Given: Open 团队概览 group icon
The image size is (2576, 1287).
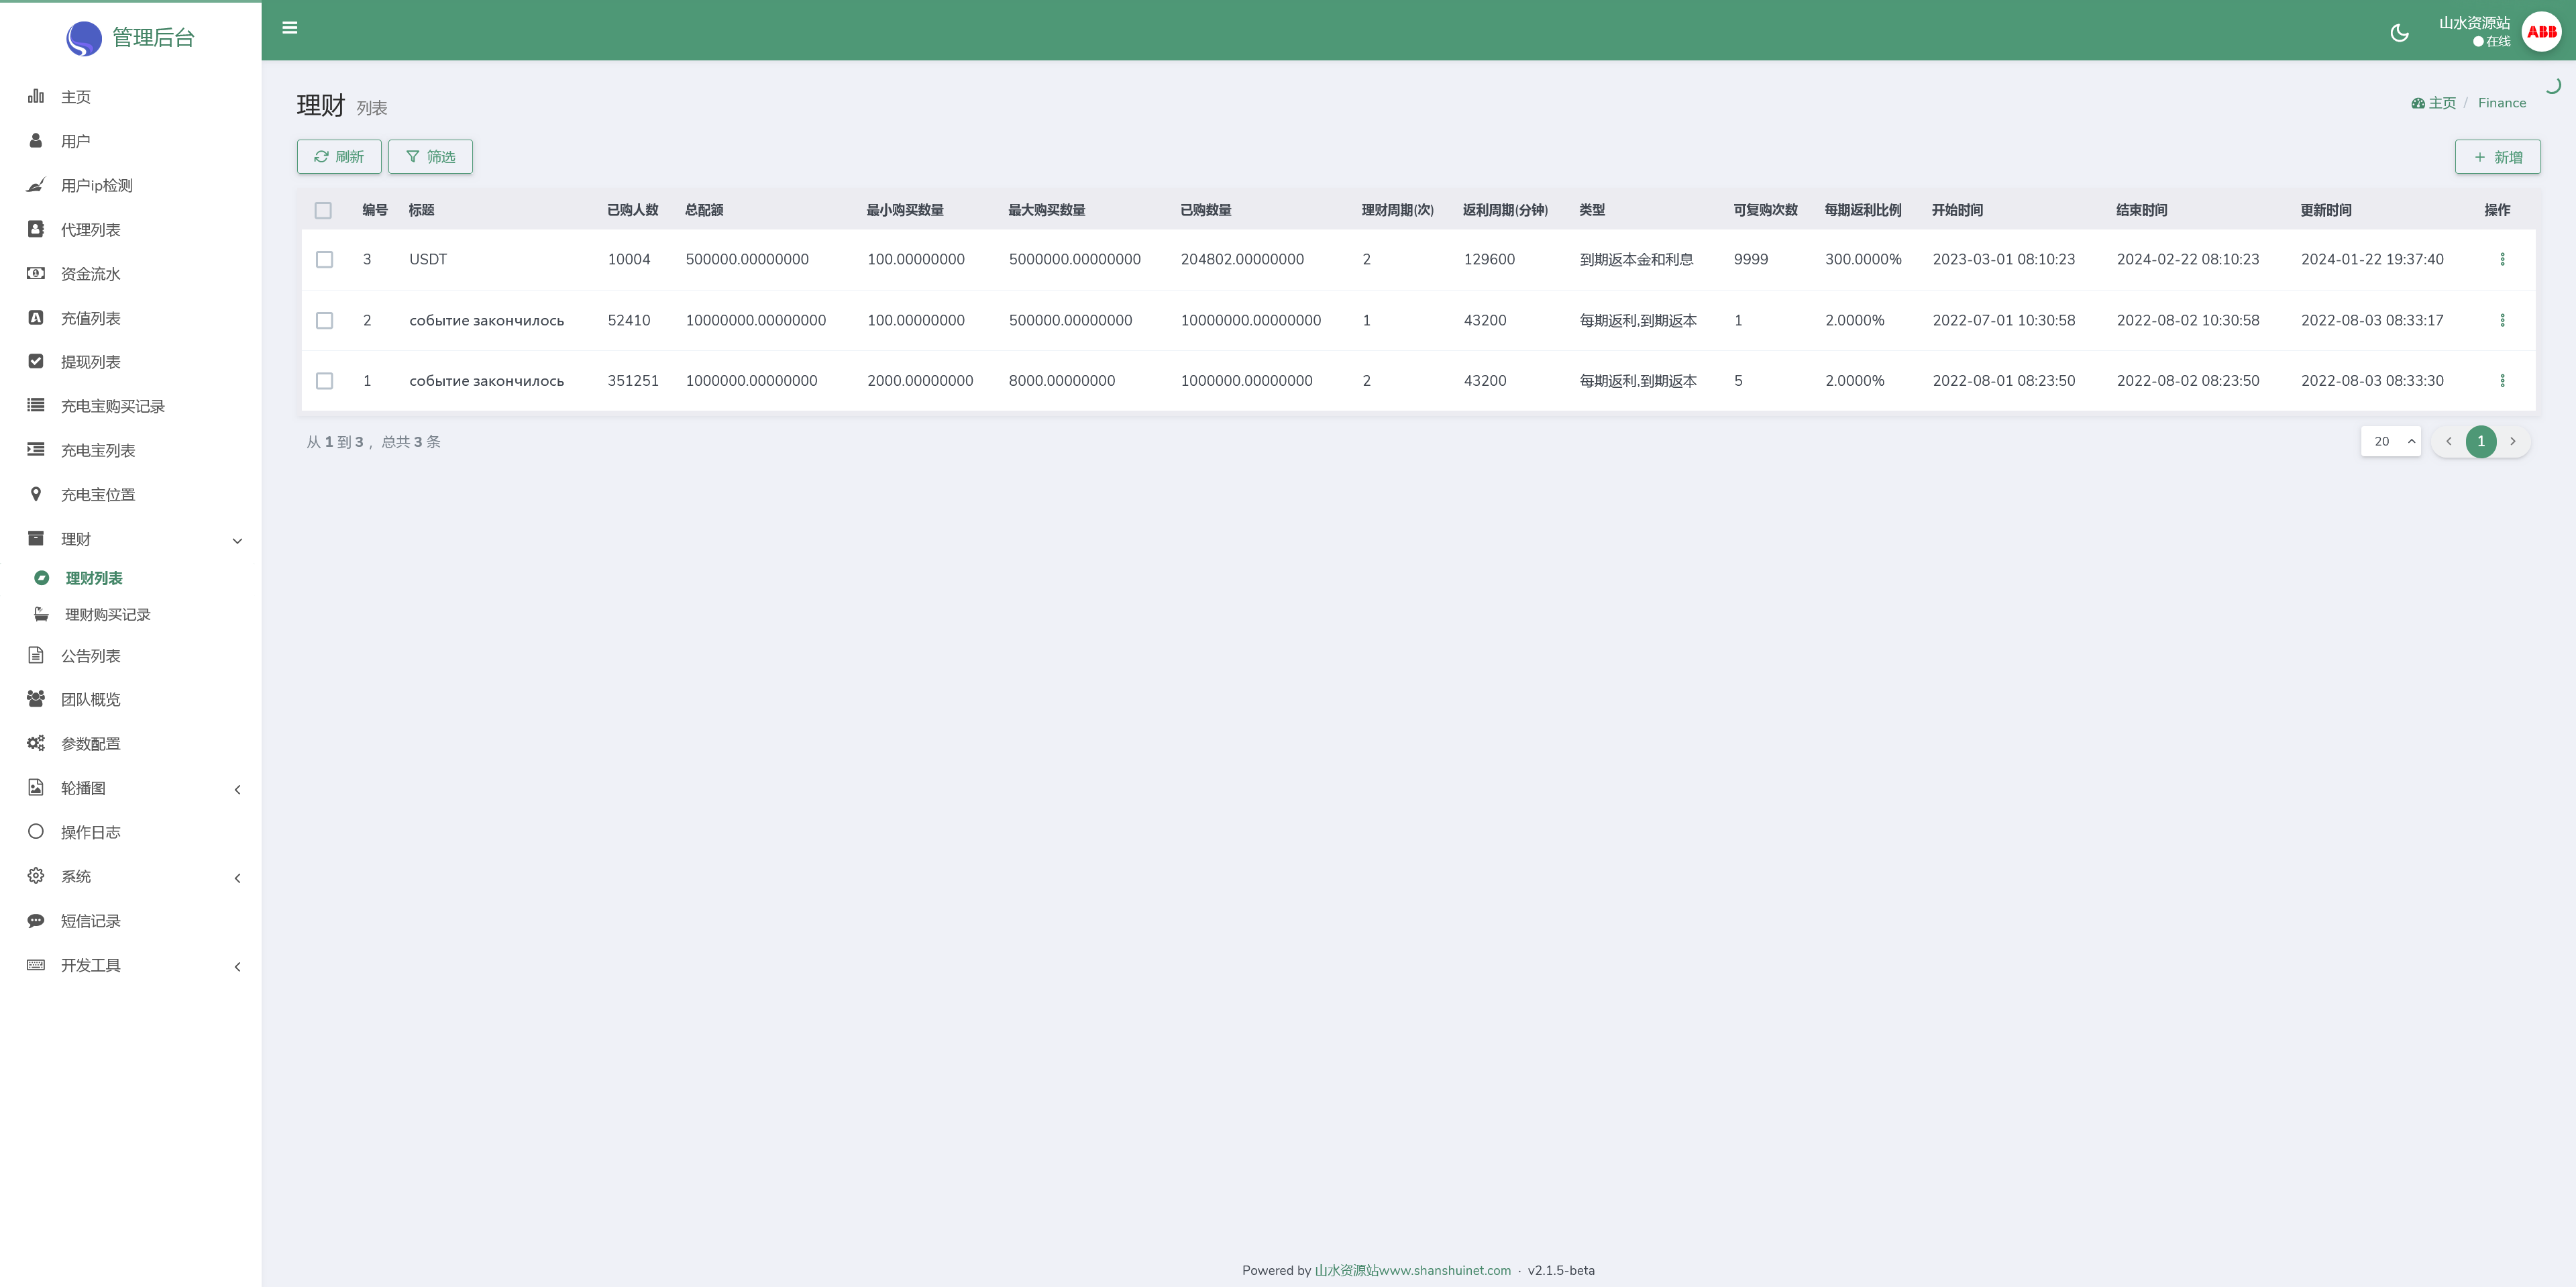Looking at the screenshot, I should click(x=36, y=699).
